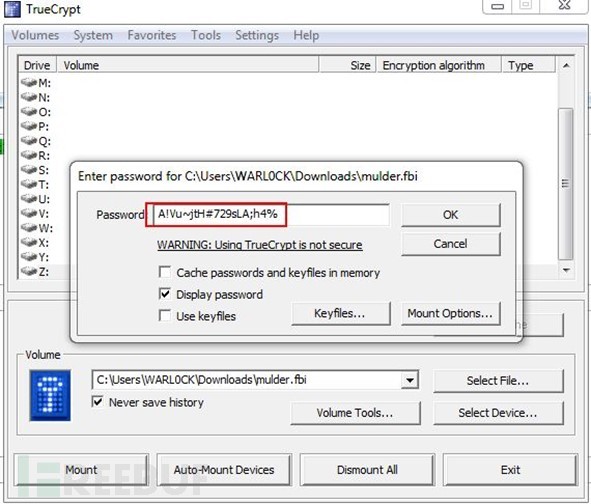Enable Cache passwords and keyfiles in memory

point(165,272)
